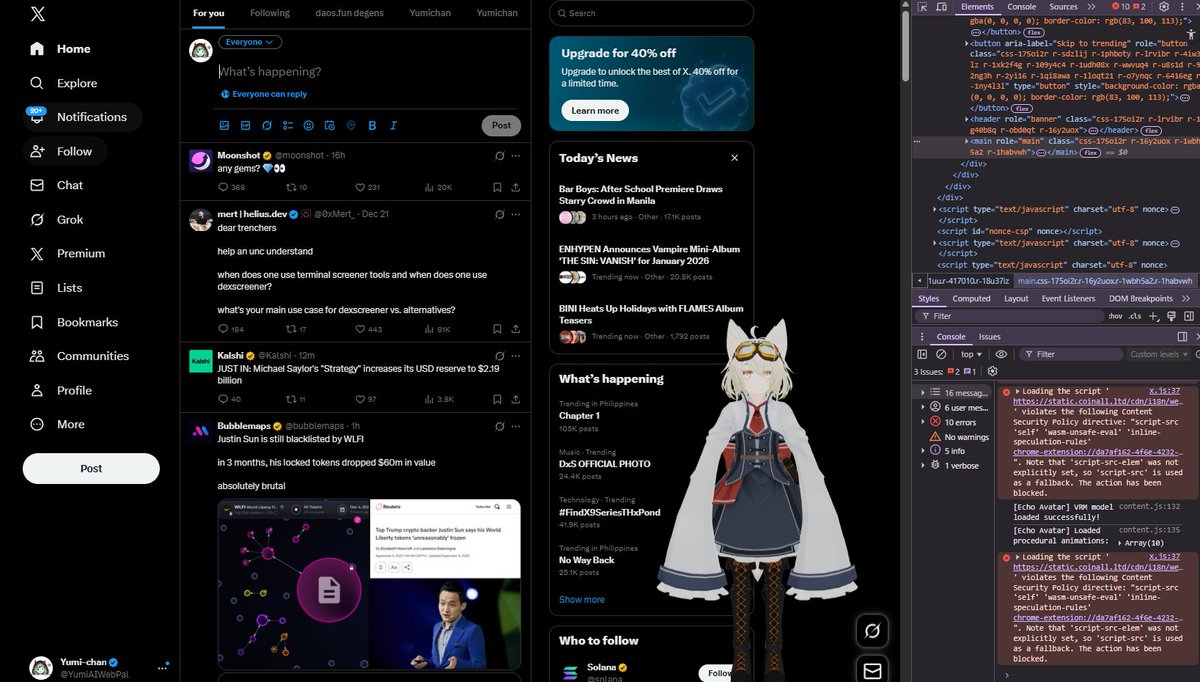1200x682 pixels.
Task: Expand the 10 errors group in console sidebar
Action: (922, 422)
